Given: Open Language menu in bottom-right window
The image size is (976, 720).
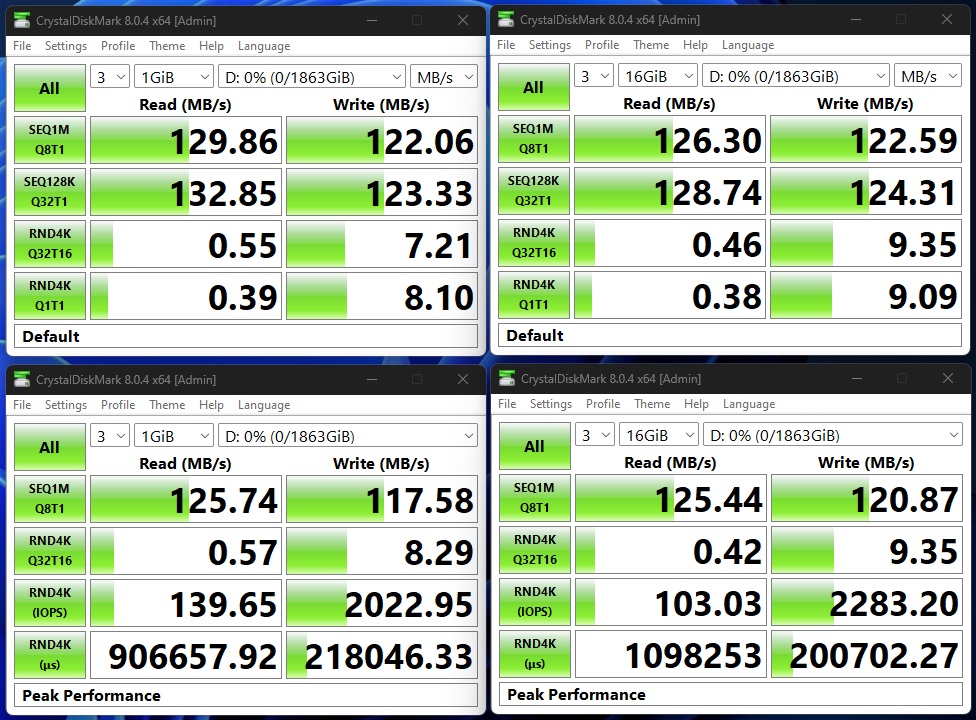Looking at the screenshot, I should pyautogui.click(x=749, y=403).
